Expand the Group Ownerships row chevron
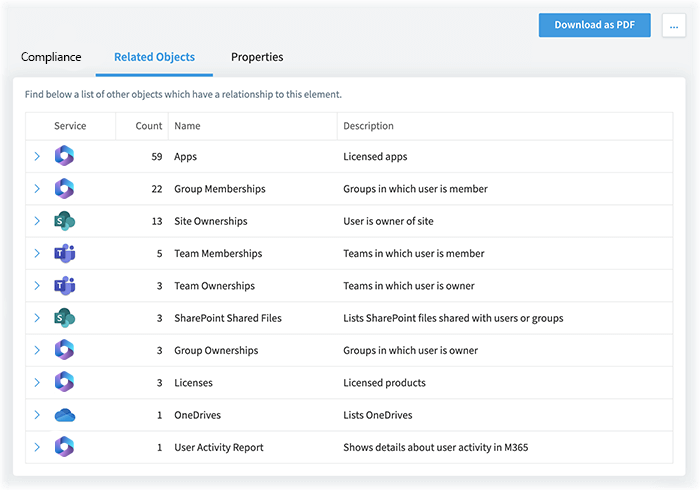The image size is (700, 490). pos(37,350)
